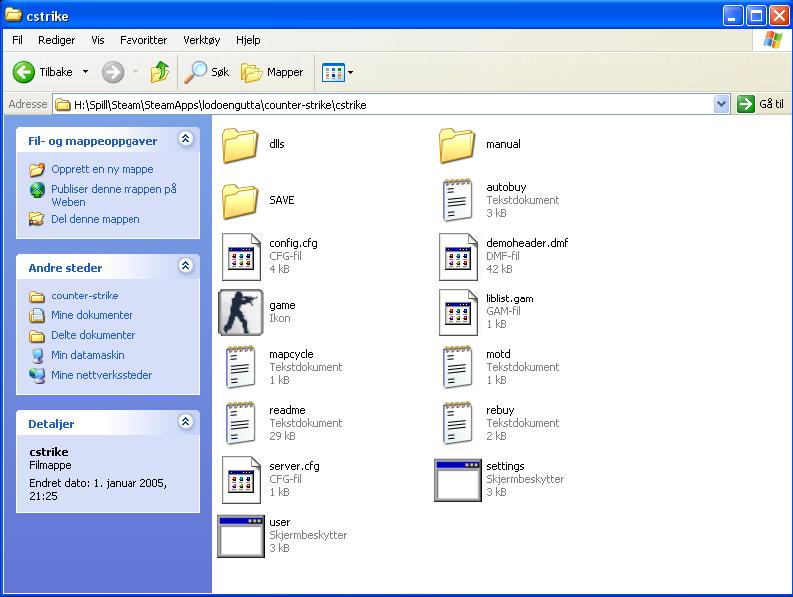Select the user screensaver file
The width and height of the screenshot is (793, 597).
pyautogui.click(x=240, y=535)
